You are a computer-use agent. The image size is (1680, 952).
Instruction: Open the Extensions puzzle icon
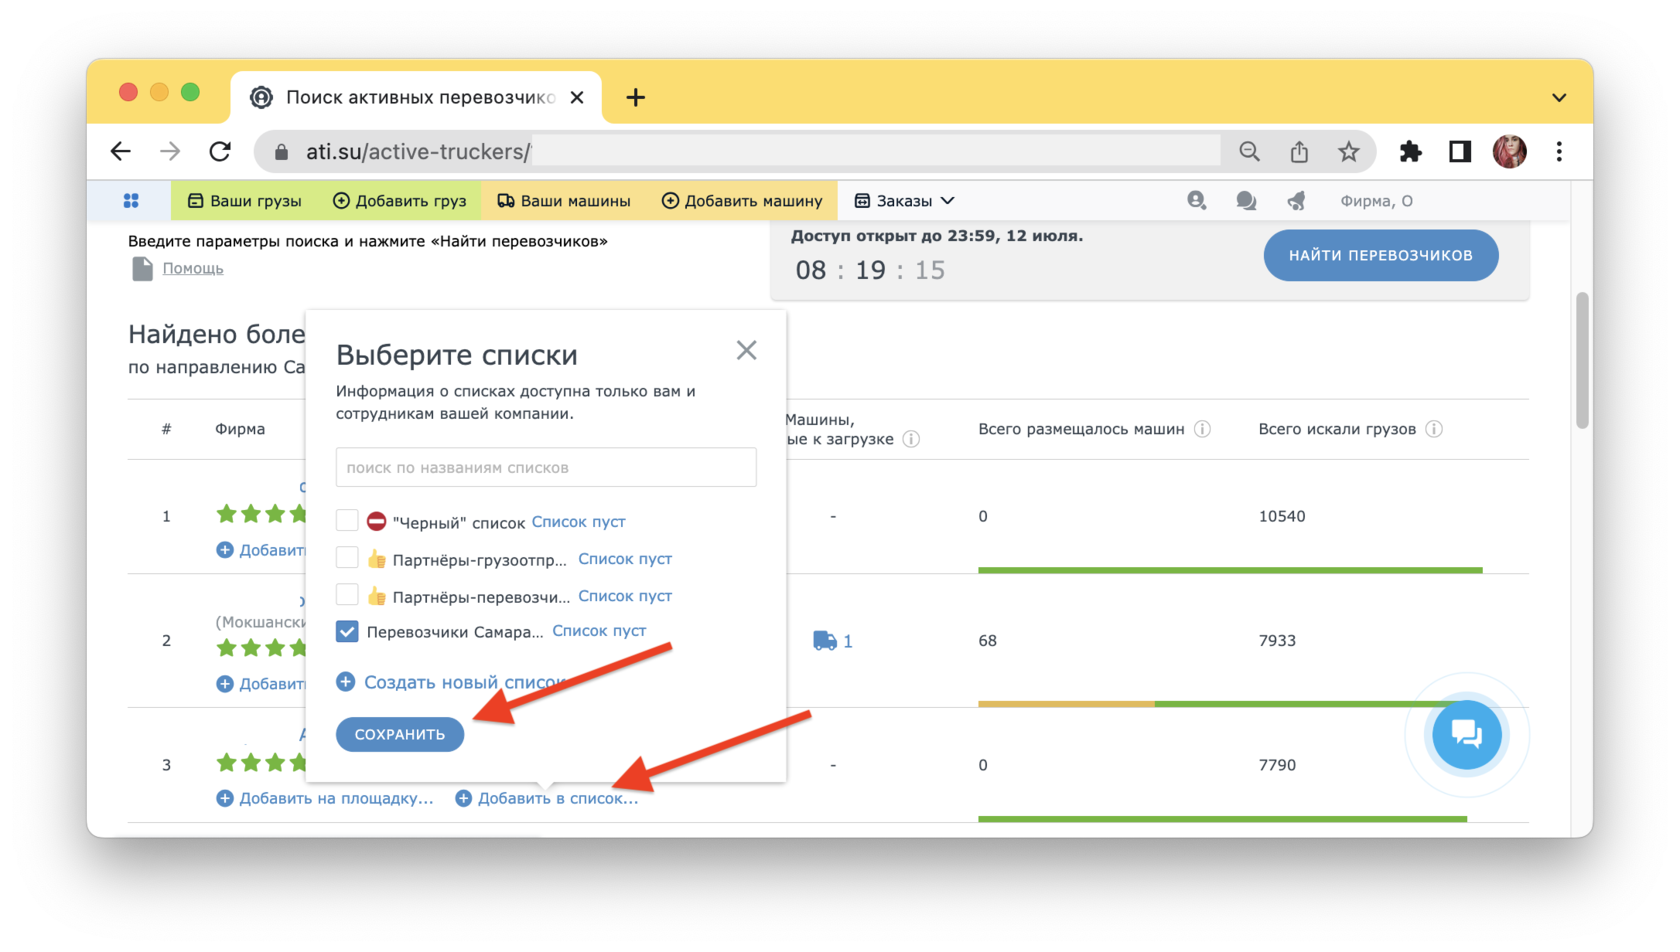point(1410,151)
